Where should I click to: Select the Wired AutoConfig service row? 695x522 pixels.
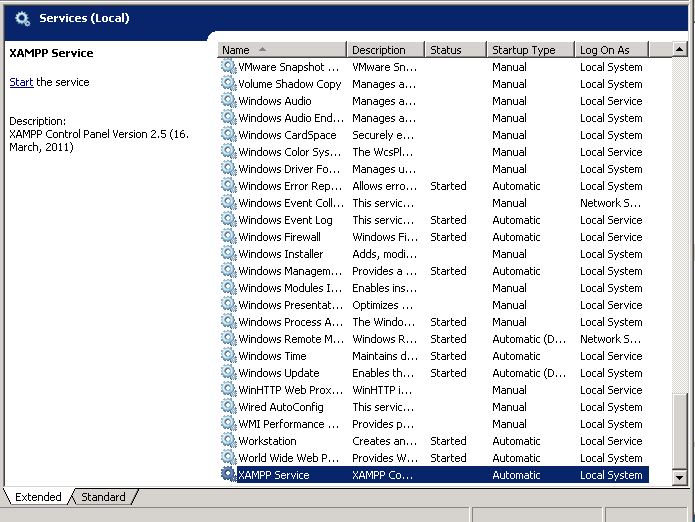[280, 407]
